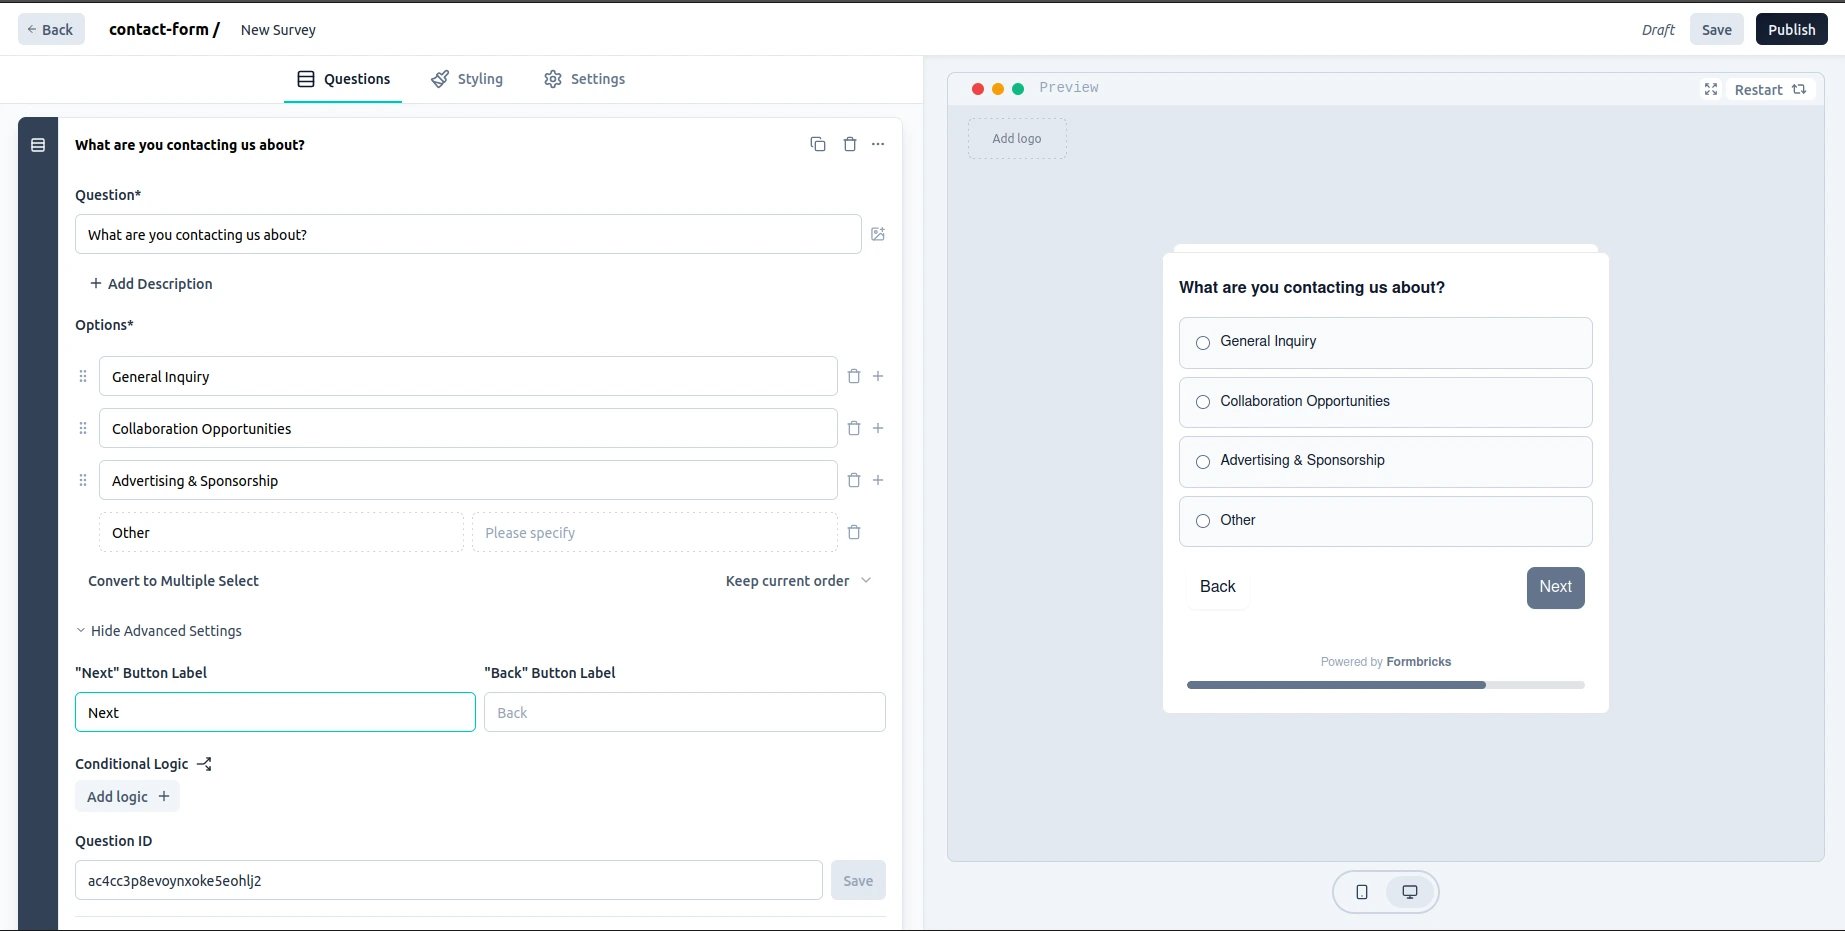Restart the preview
This screenshot has width=1845, height=931.
click(x=1770, y=89)
